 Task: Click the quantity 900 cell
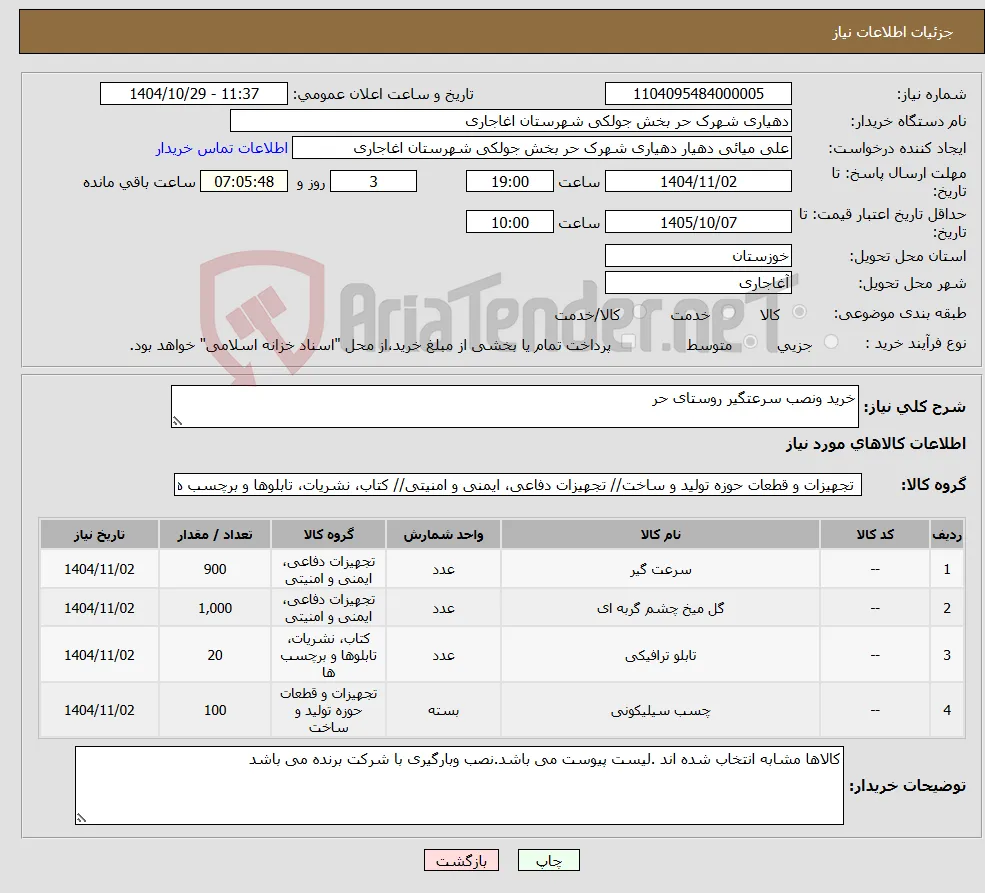click(215, 569)
